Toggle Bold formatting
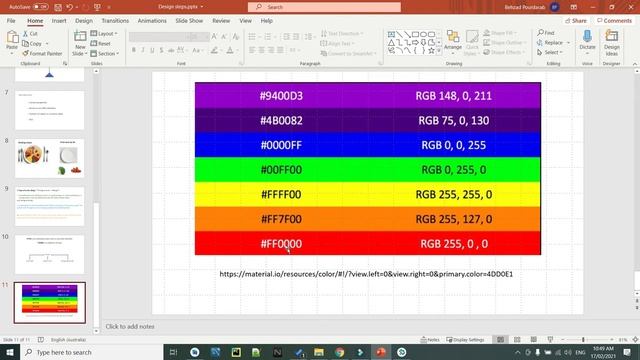Image resolution: width=640 pixels, height=360 pixels. tap(133, 50)
